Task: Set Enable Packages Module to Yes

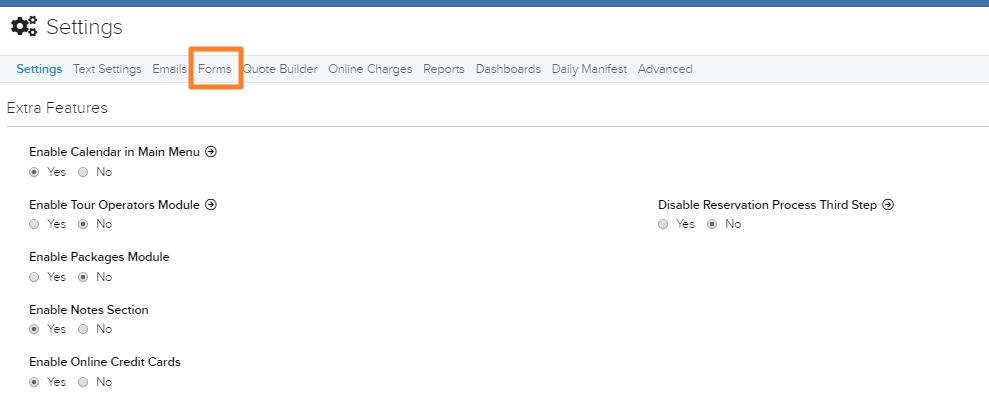Action: (34, 277)
